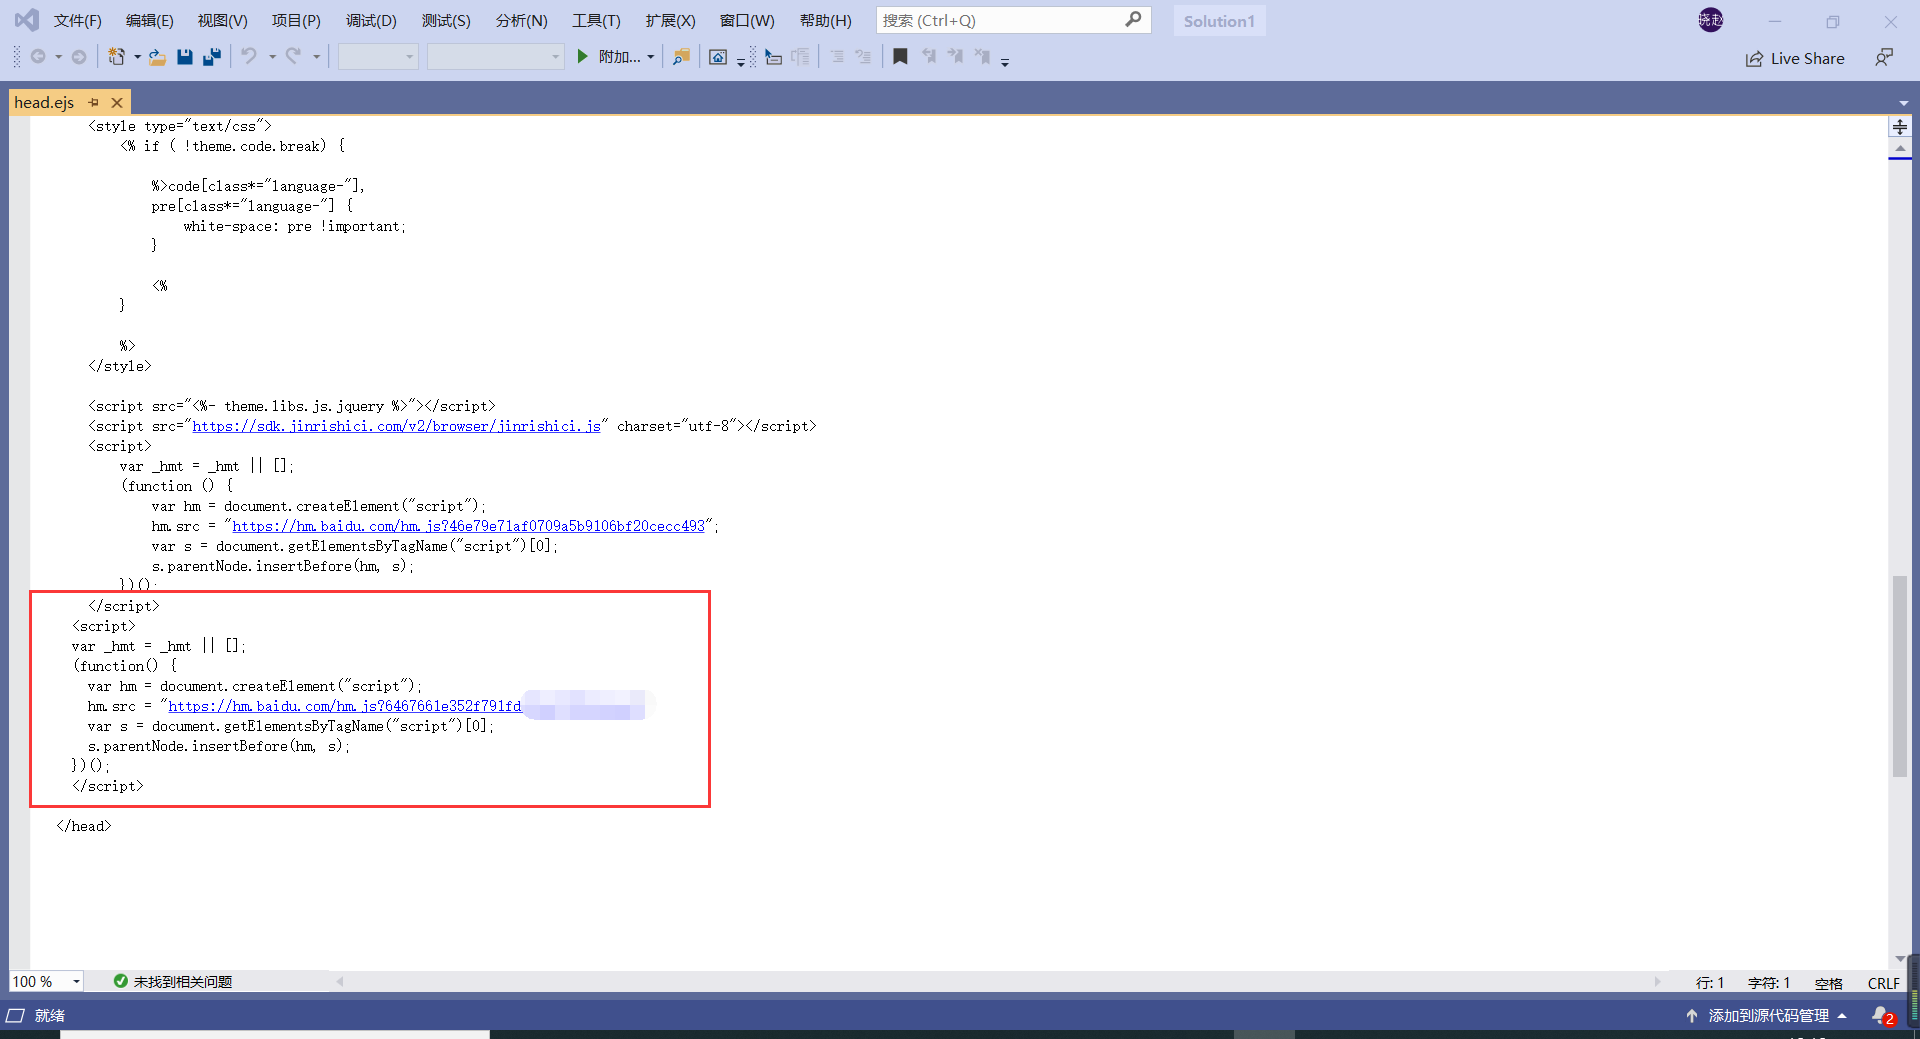Open the 编辑(E) menu
Viewport: 1920px width, 1039px height.
pos(150,20)
